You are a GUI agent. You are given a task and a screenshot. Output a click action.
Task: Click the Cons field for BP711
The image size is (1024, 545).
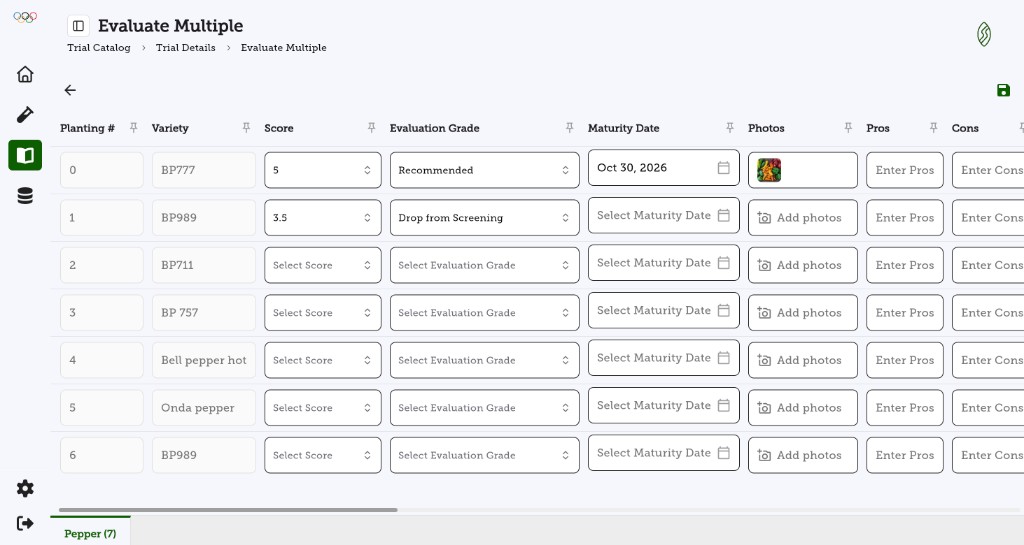988,265
